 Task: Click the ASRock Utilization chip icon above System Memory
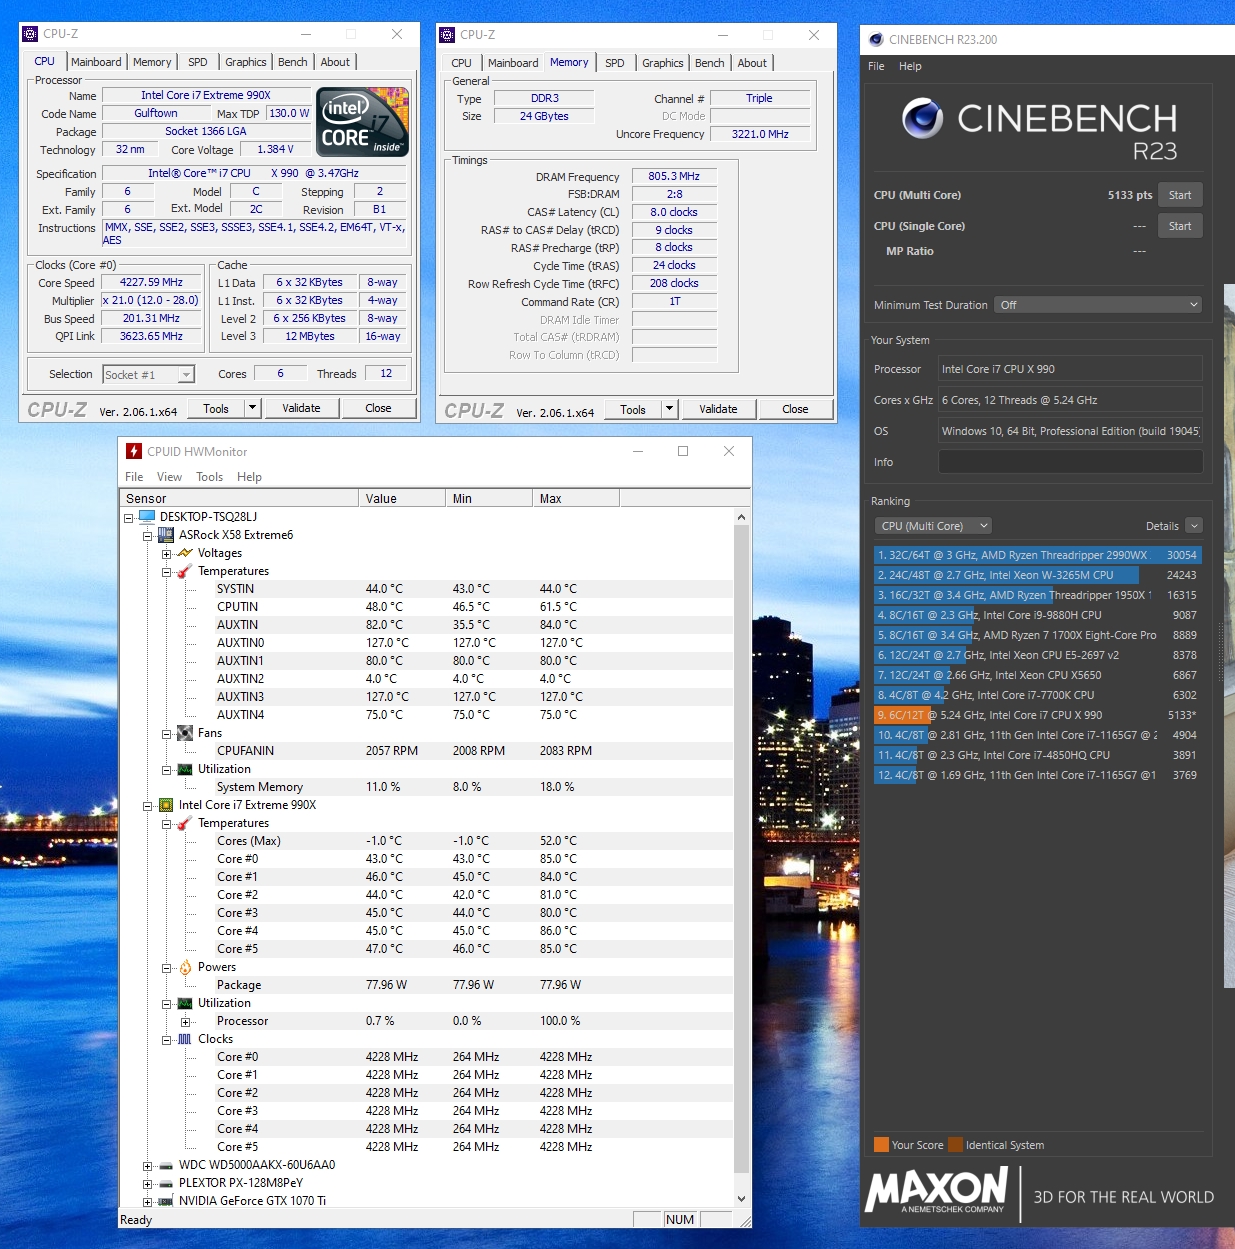[185, 769]
